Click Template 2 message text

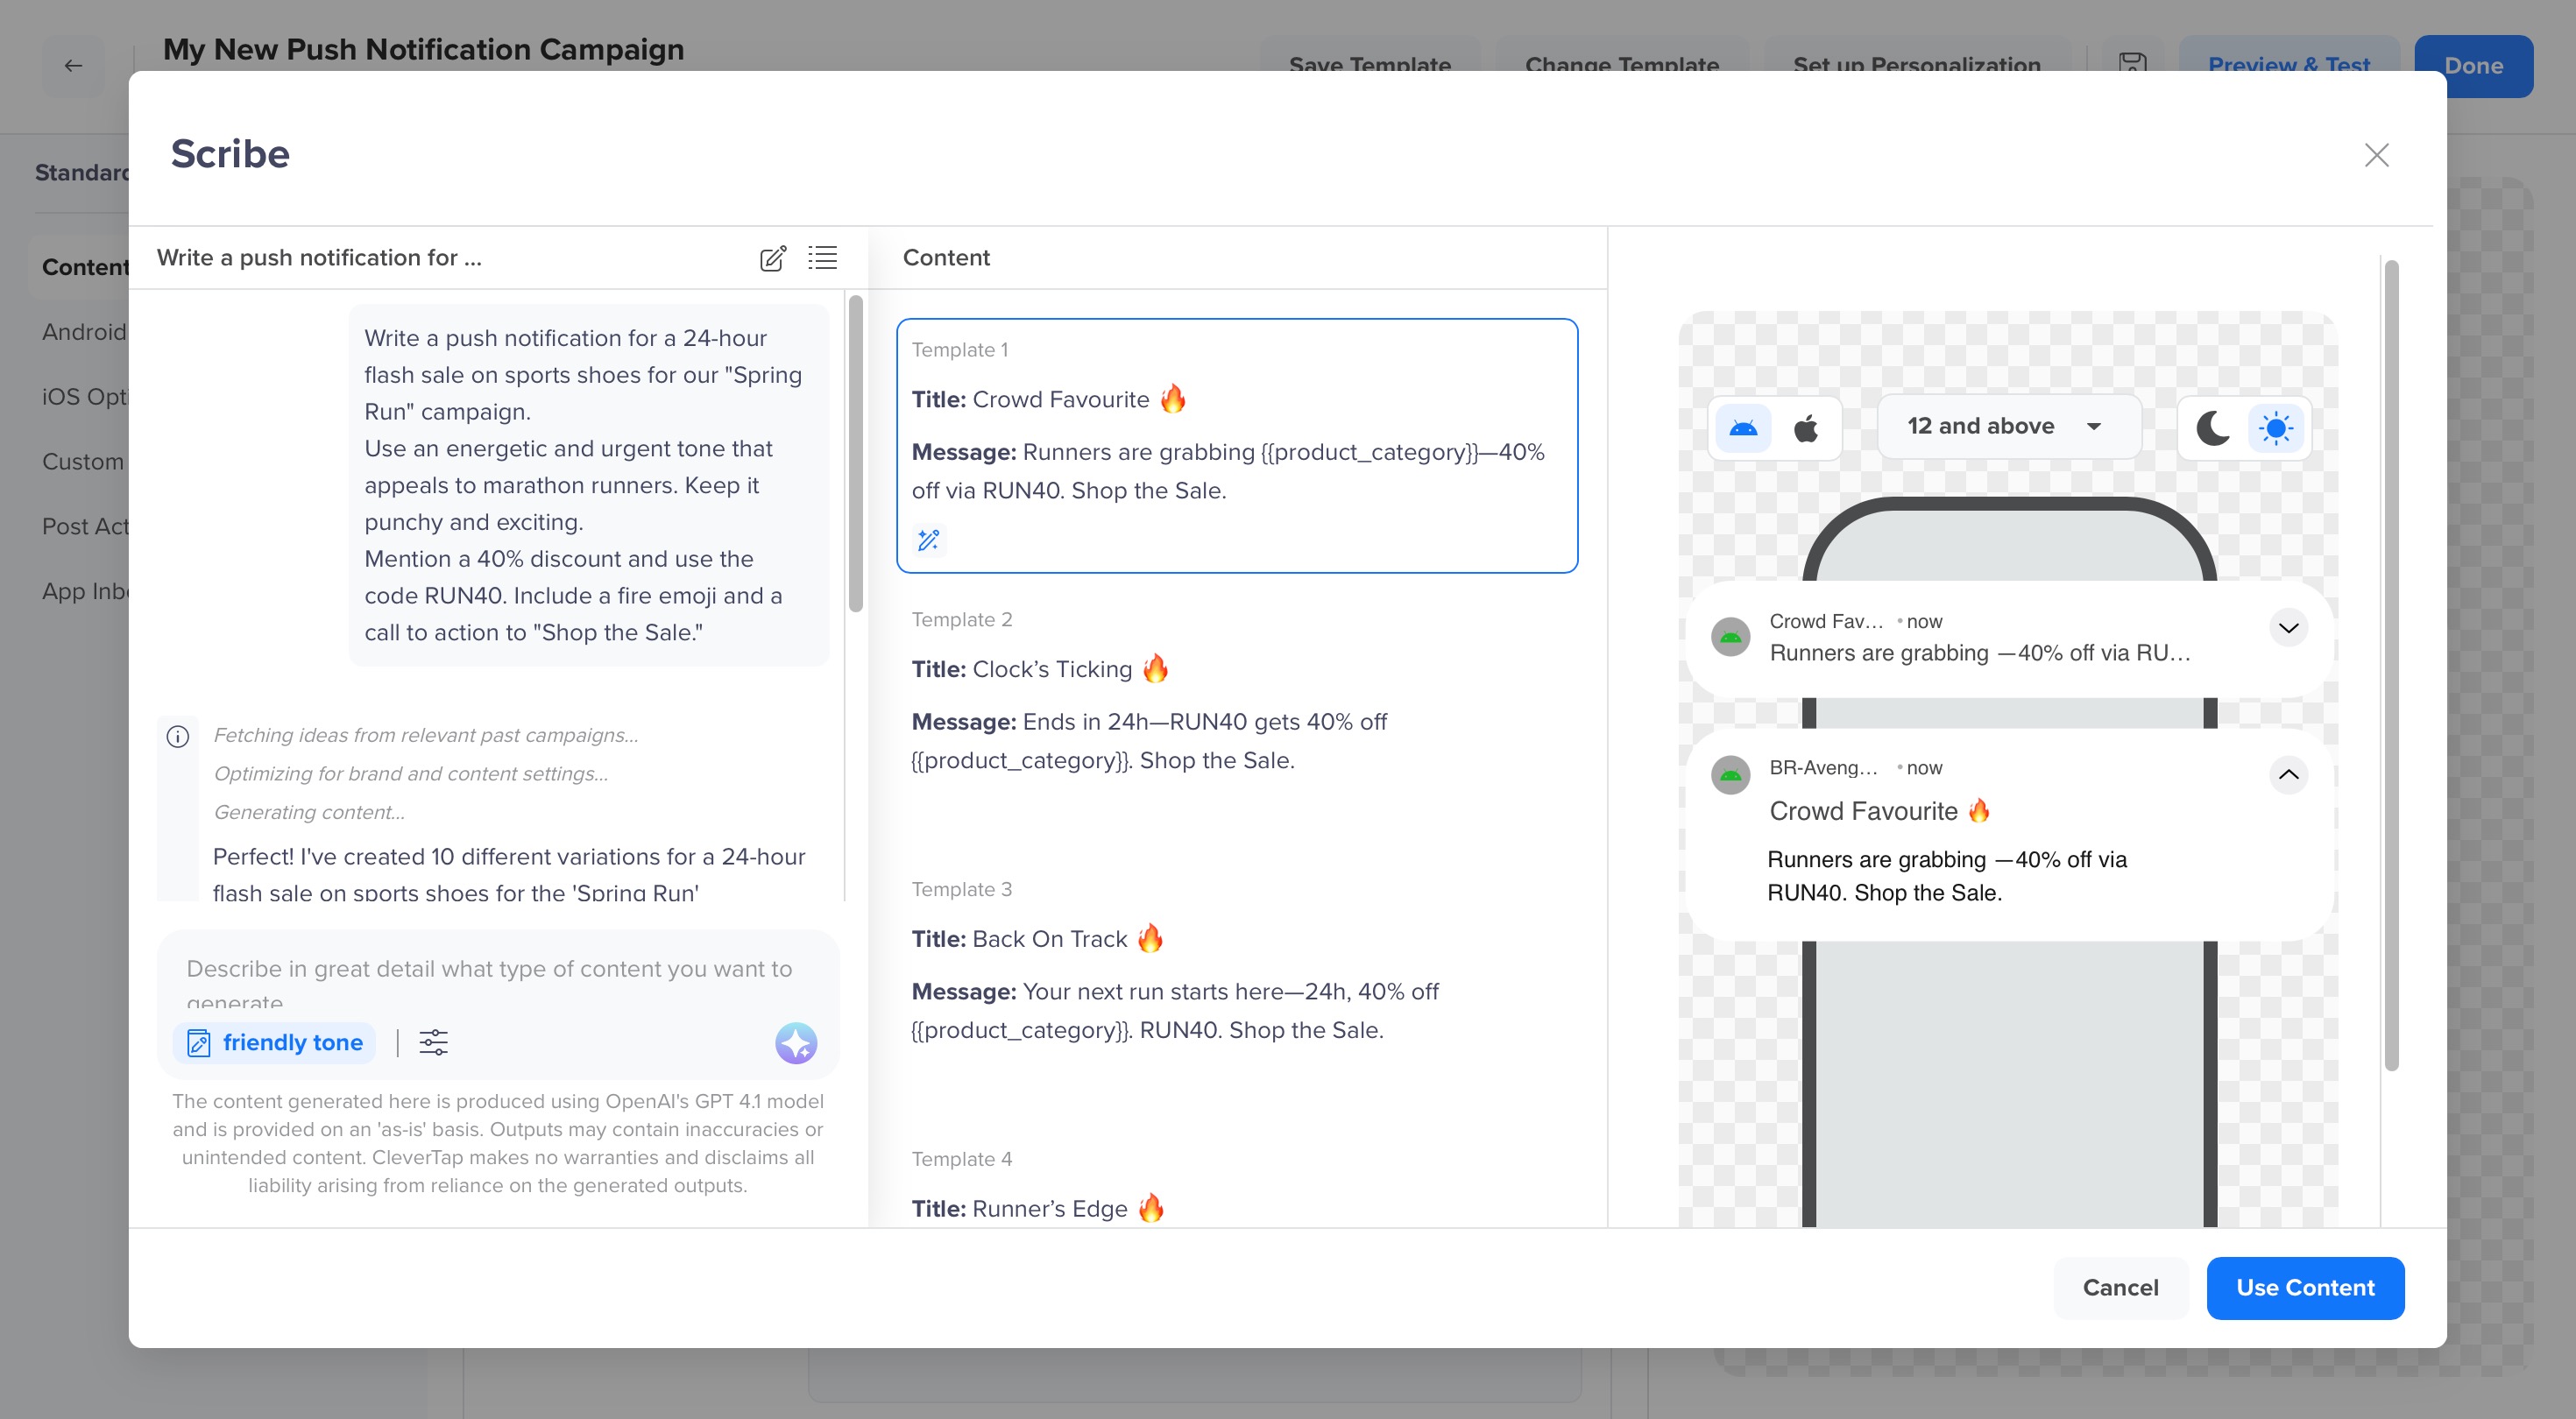click(x=1149, y=741)
